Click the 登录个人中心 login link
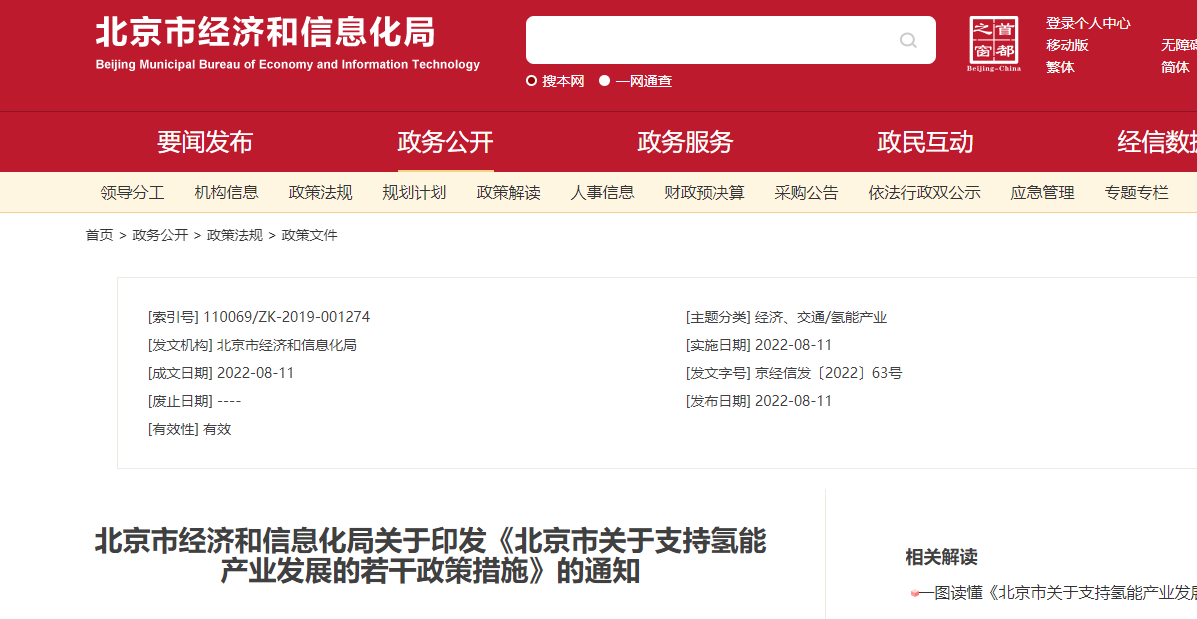 click(1088, 23)
